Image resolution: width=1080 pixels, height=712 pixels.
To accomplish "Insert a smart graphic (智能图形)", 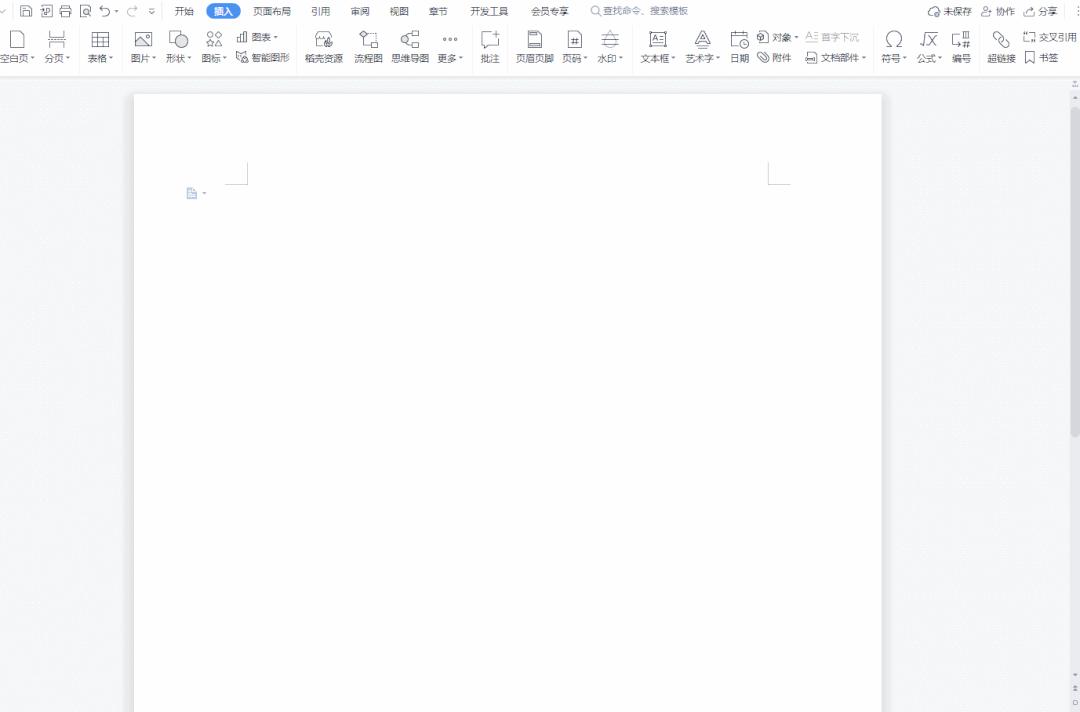I will [262, 58].
